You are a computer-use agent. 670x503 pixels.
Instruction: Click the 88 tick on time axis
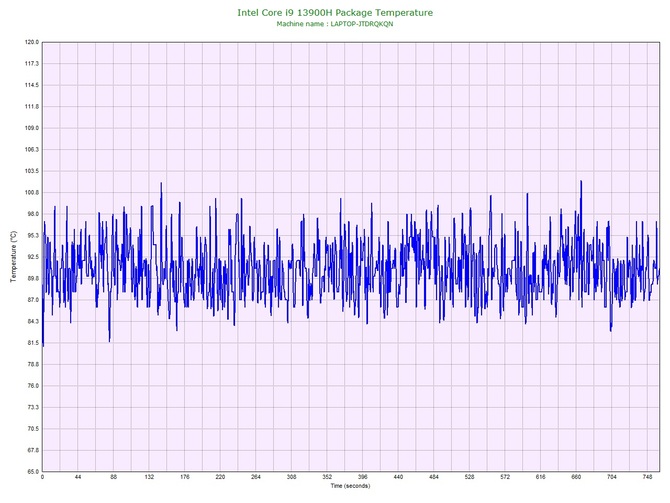pos(114,477)
